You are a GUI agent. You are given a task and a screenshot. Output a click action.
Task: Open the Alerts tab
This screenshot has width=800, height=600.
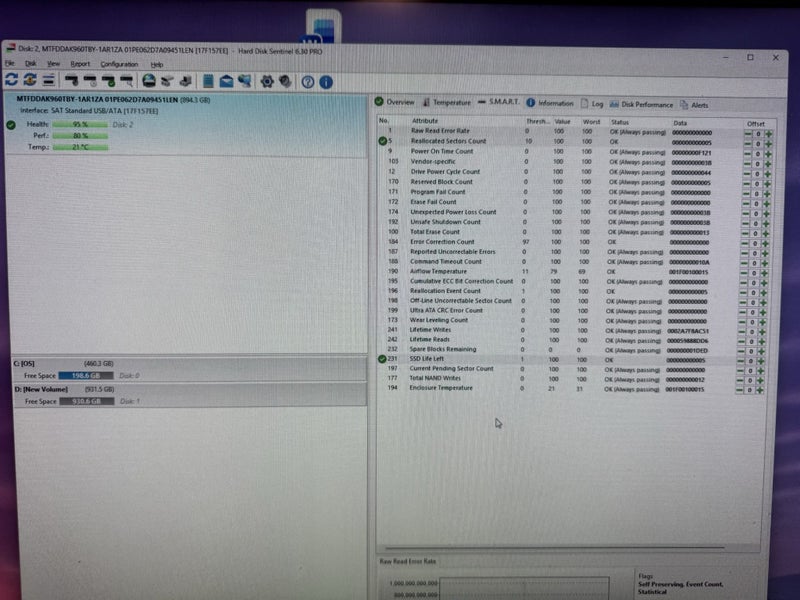pyautogui.click(x=694, y=105)
